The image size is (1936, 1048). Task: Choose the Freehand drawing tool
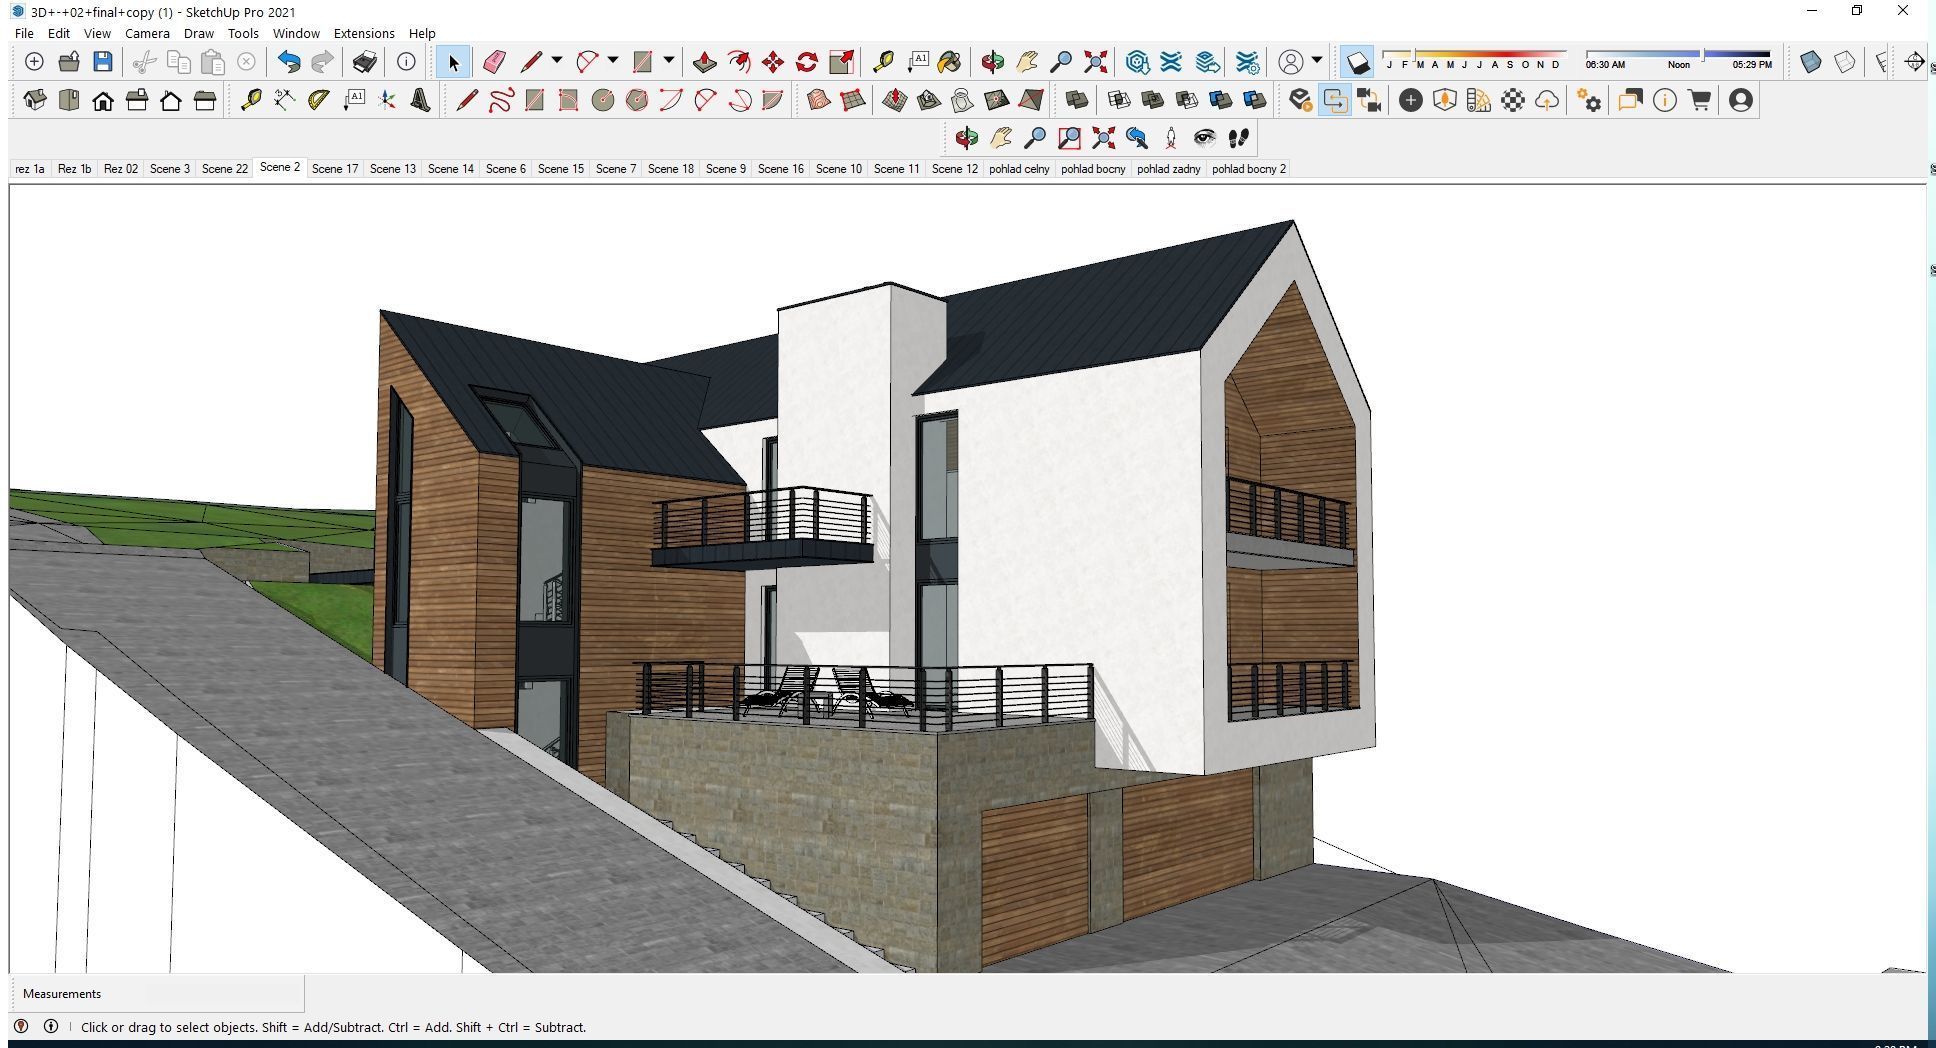pos(500,100)
